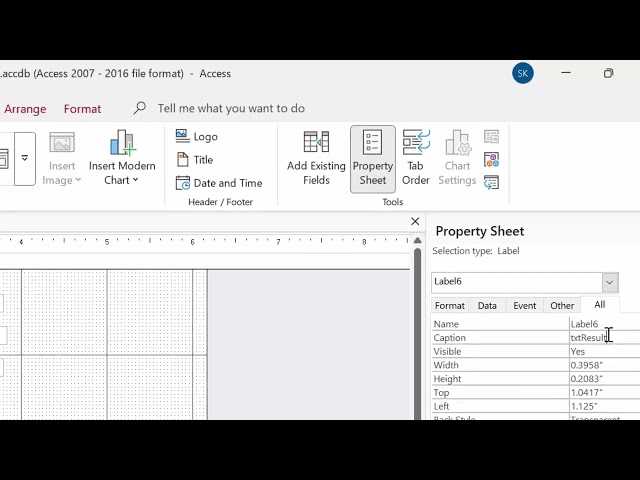Select the All property tab
This screenshot has height=480, width=640.
point(600,304)
